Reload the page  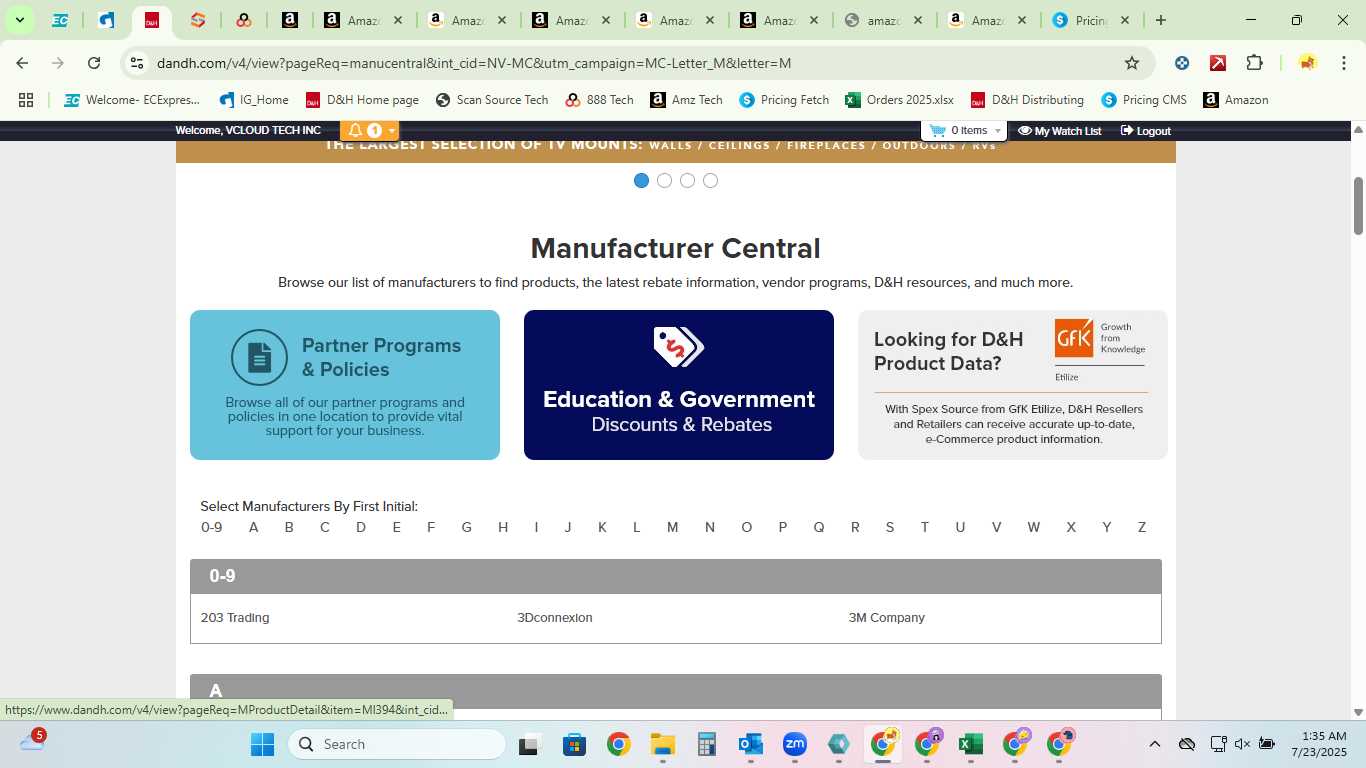click(x=94, y=63)
